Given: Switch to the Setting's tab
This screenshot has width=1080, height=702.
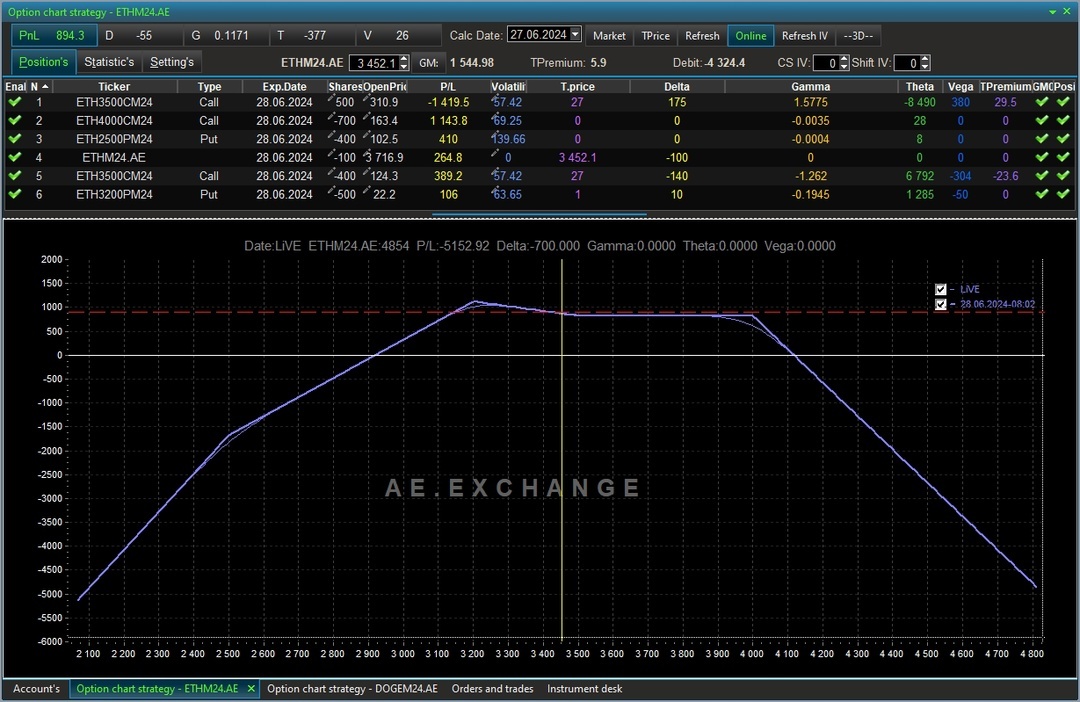Looking at the screenshot, I should [172, 62].
